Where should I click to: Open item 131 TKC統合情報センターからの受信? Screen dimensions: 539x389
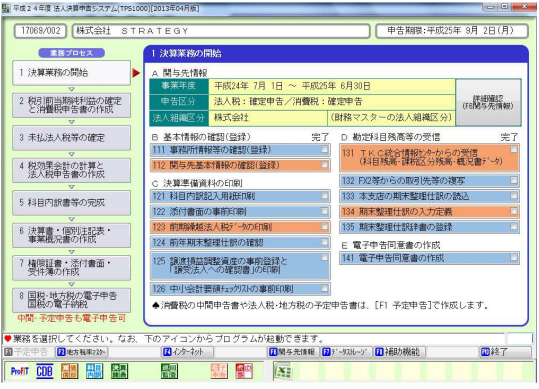point(429,158)
